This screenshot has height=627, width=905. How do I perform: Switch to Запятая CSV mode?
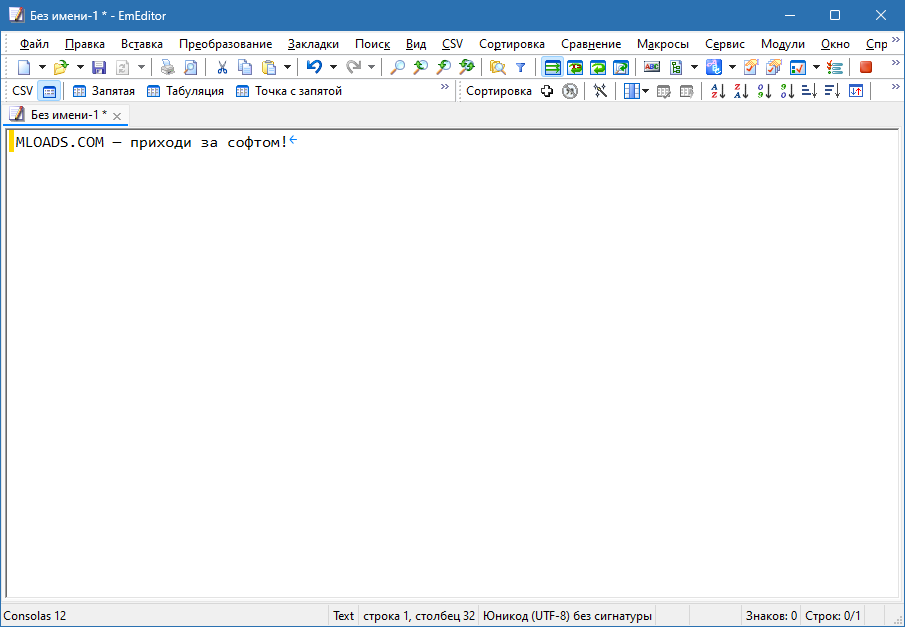(104, 91)
